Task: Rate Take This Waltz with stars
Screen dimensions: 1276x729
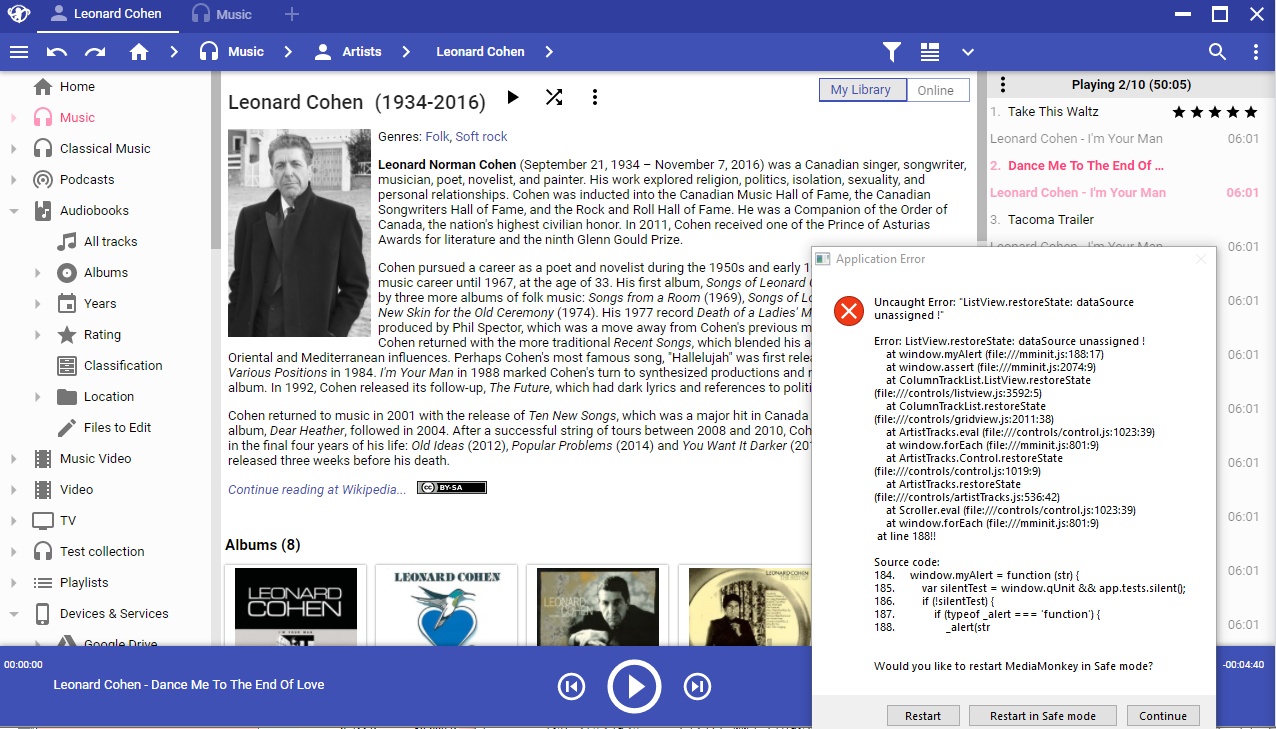Action: pos(1213,112)
